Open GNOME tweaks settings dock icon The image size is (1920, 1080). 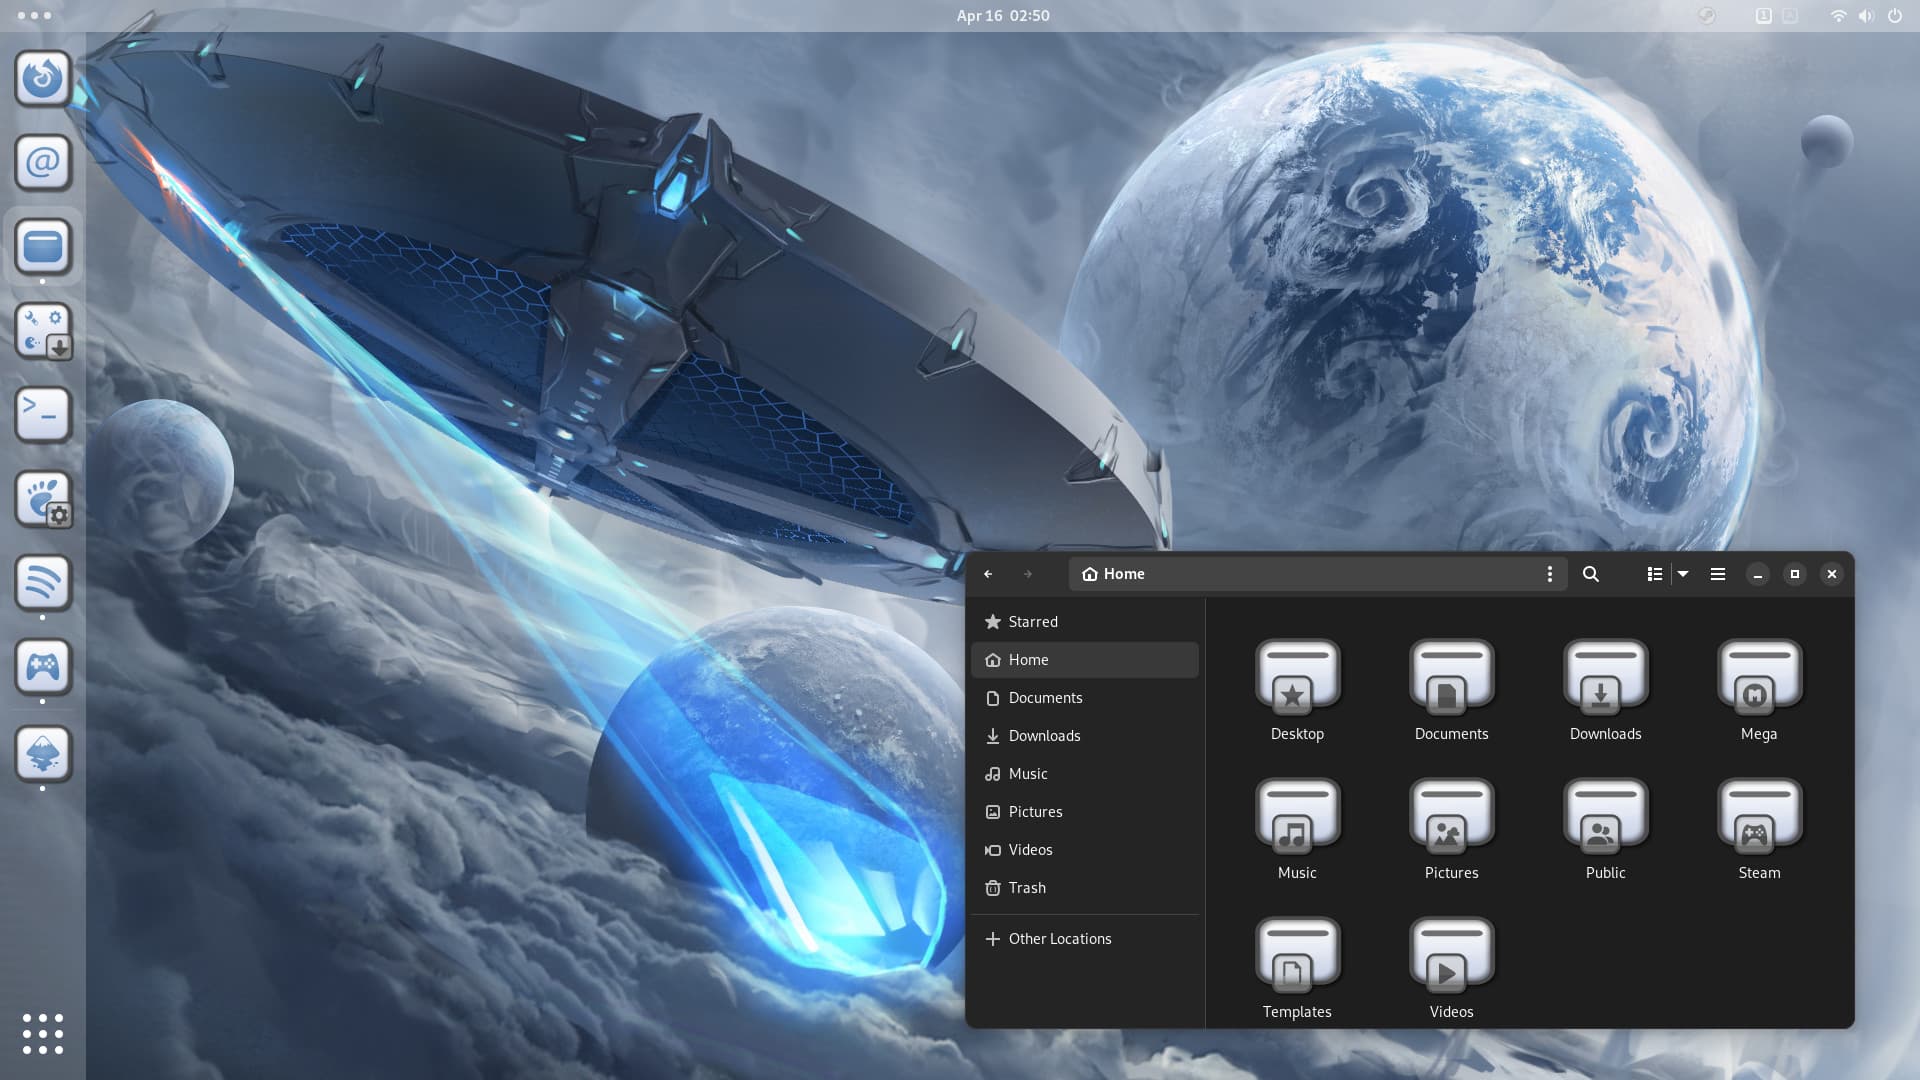43,499
